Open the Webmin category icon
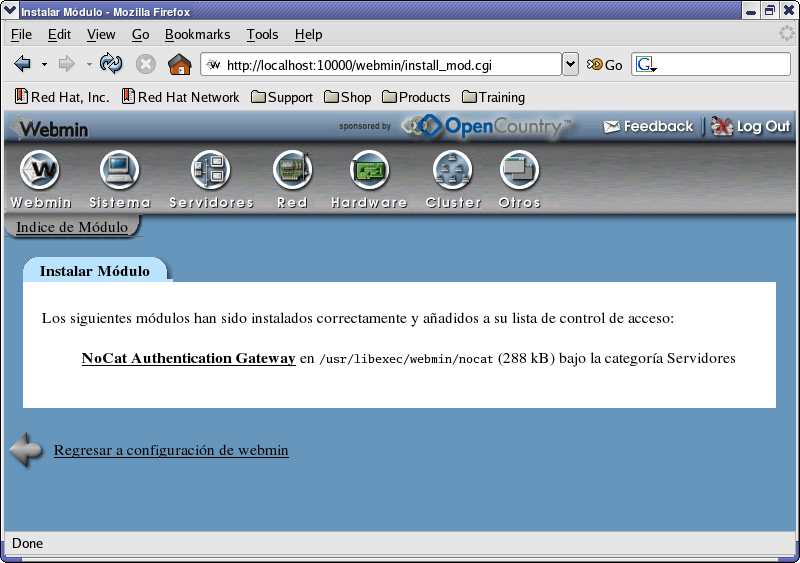 point(40,180)
